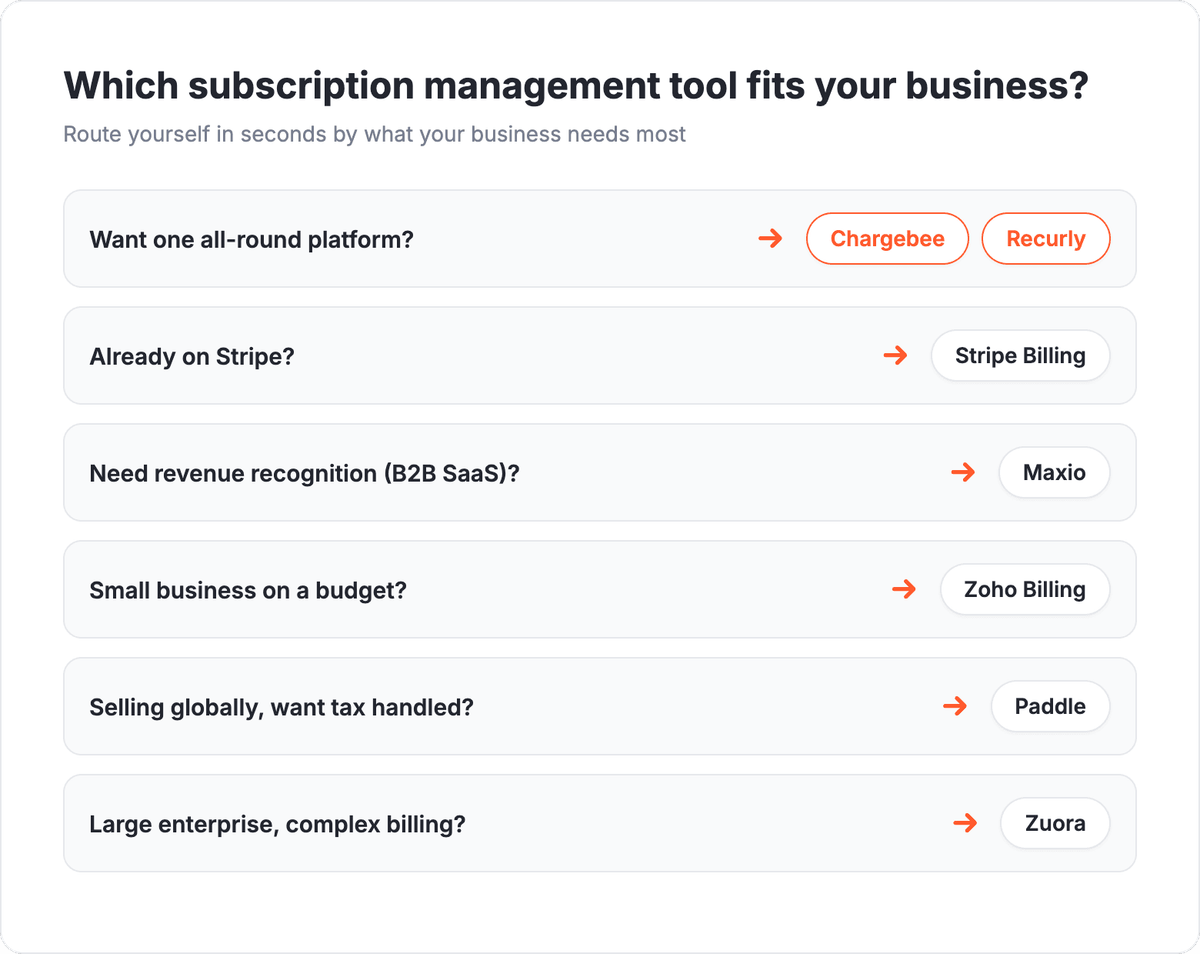Click the arrow icon before Chargebee
The image size is (1200, 954).
pos(770,239)
